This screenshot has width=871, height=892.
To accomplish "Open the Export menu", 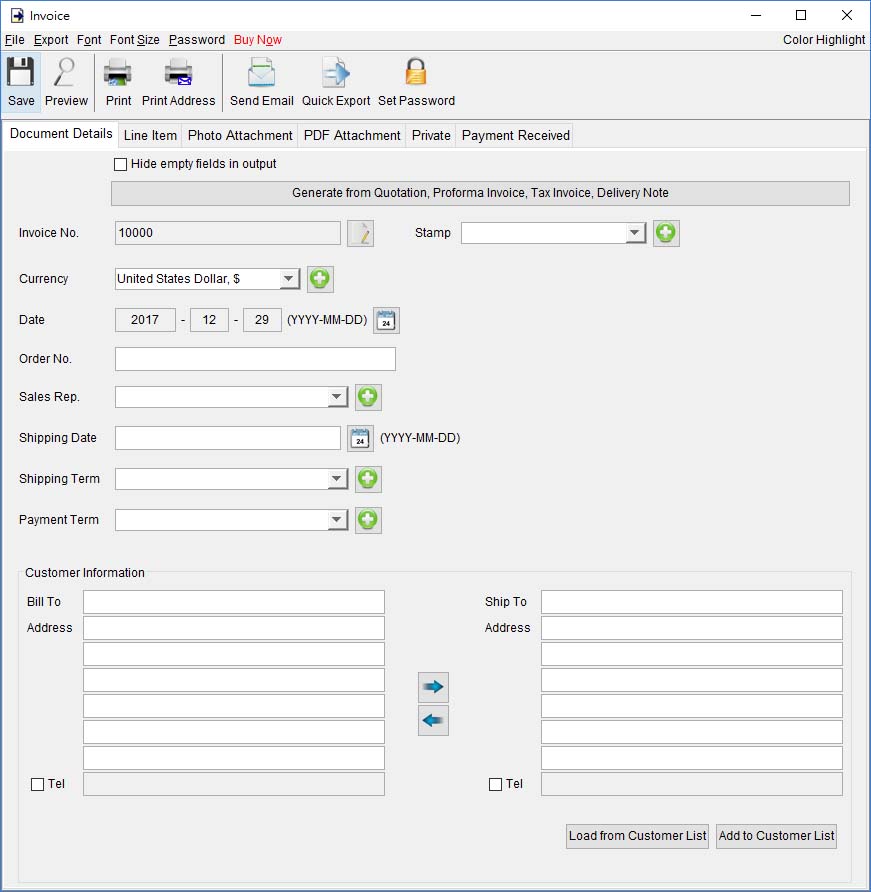I will 51,40.
